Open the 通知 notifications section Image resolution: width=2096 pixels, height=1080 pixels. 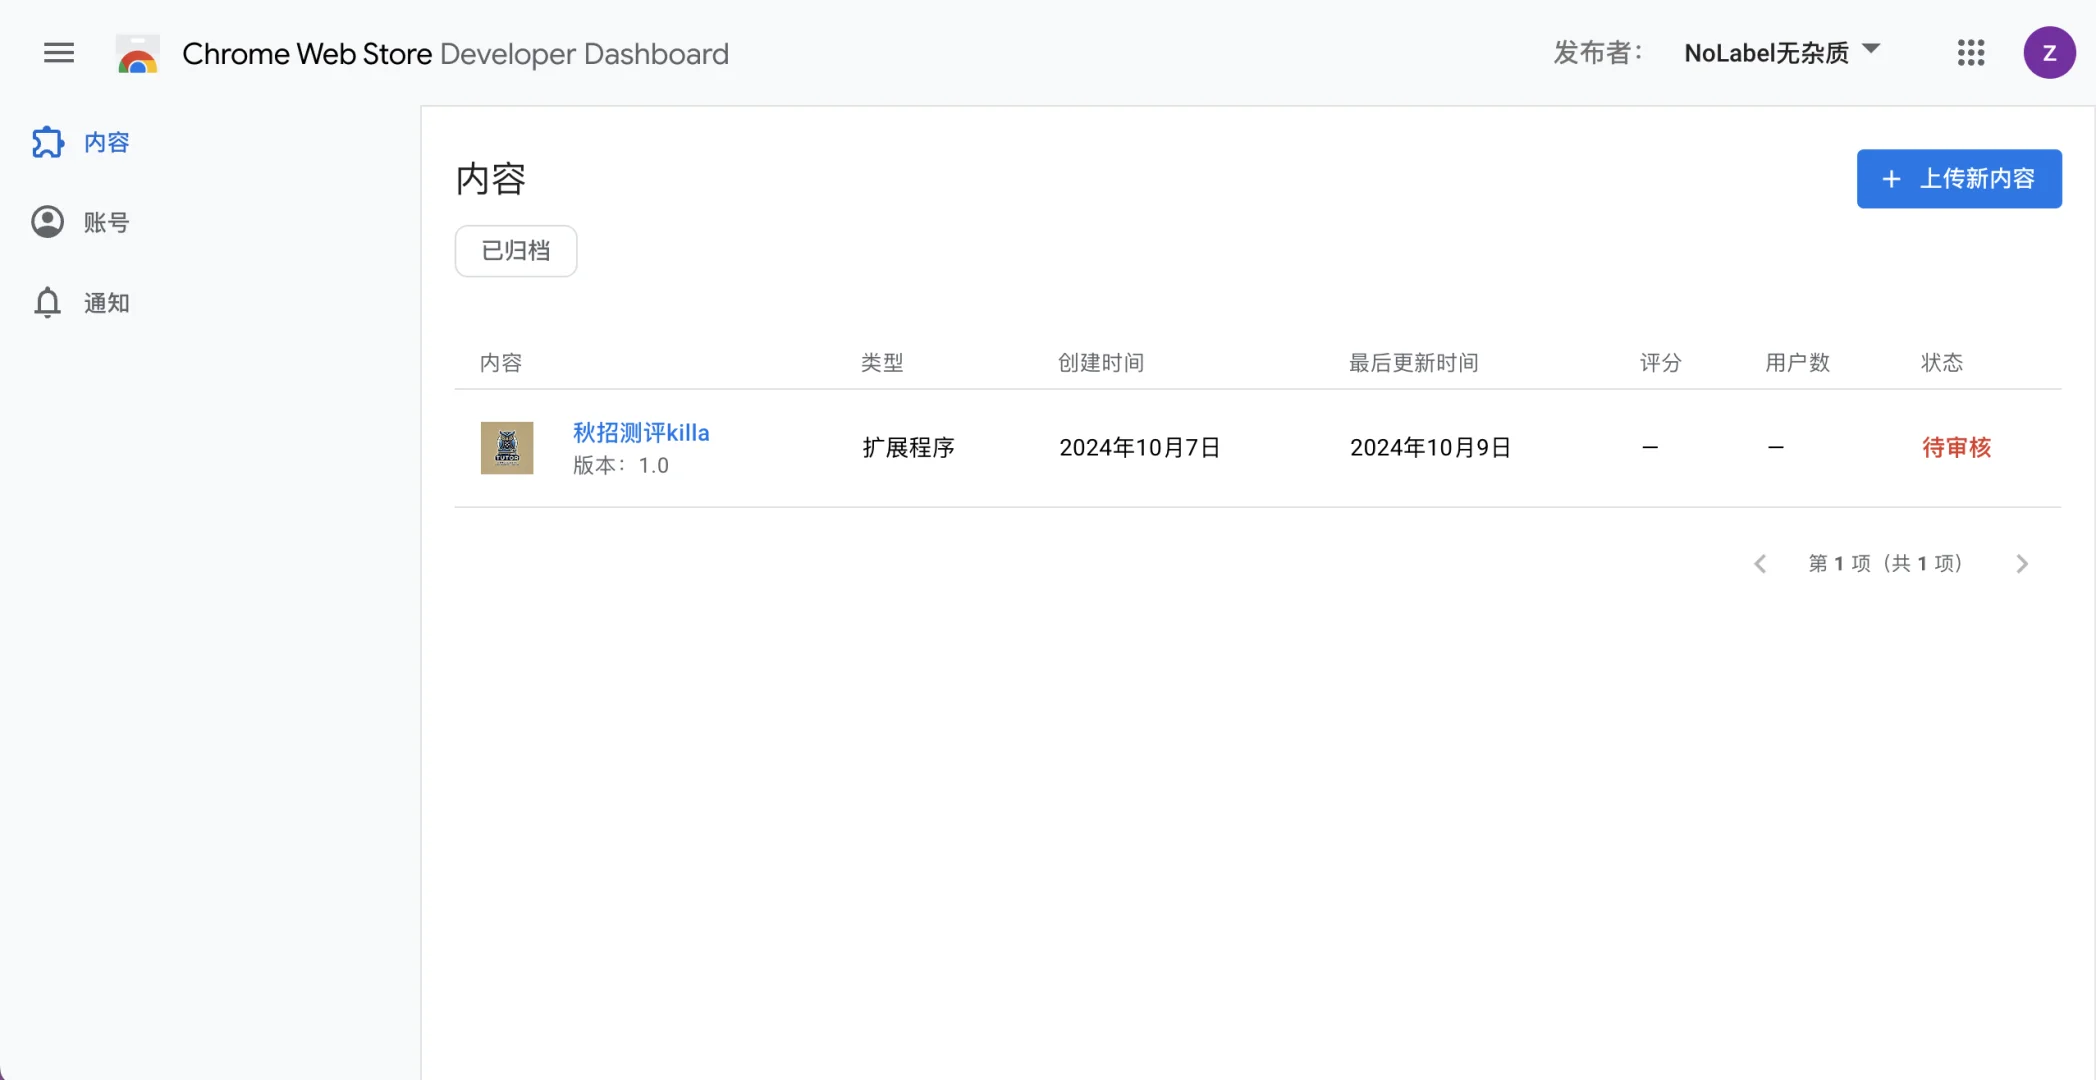coord(106,302)
